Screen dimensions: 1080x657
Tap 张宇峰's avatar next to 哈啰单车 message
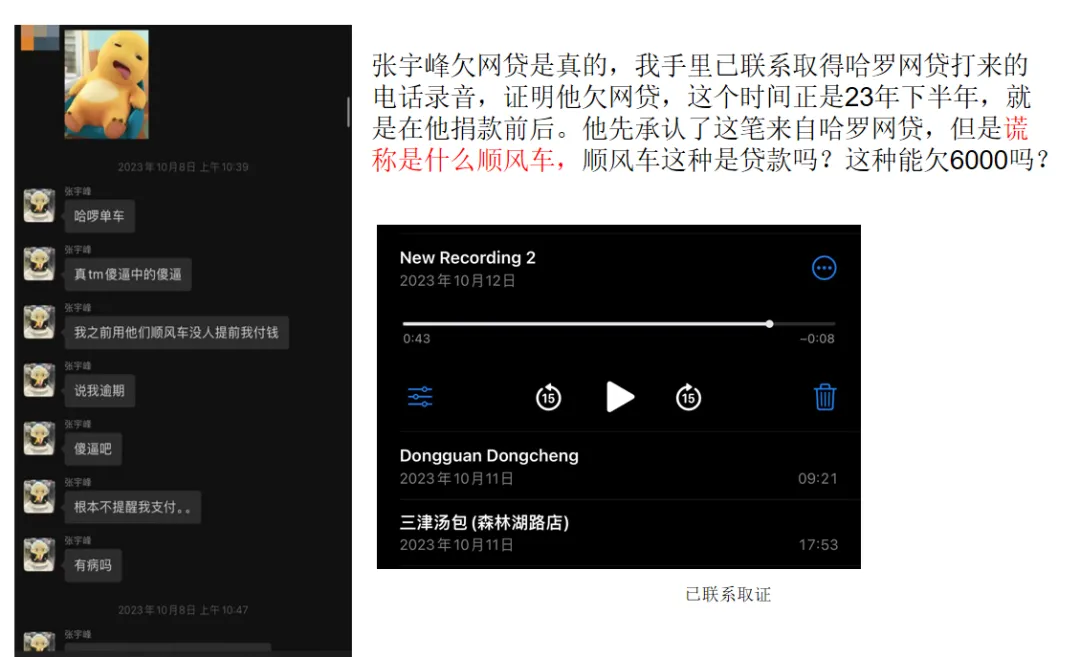pyautogui.click(x=38, y=208)
